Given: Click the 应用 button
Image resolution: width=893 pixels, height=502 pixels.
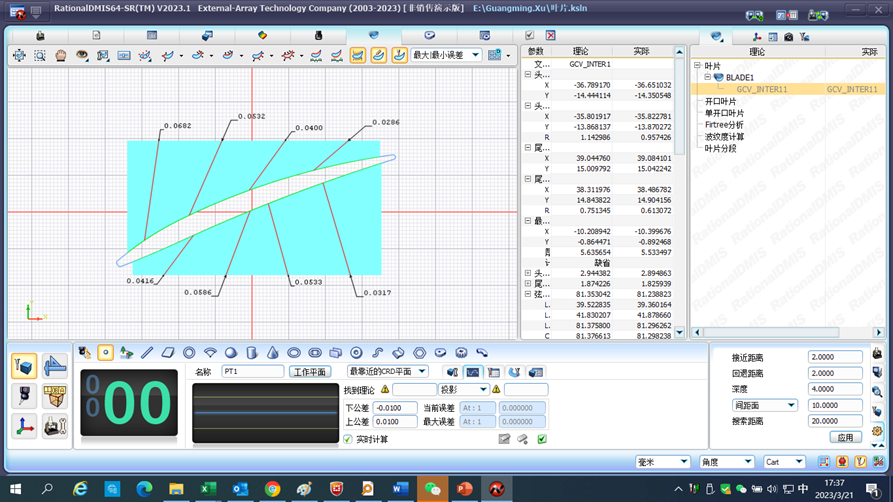Looking at the screenshot, I should 845,438.
